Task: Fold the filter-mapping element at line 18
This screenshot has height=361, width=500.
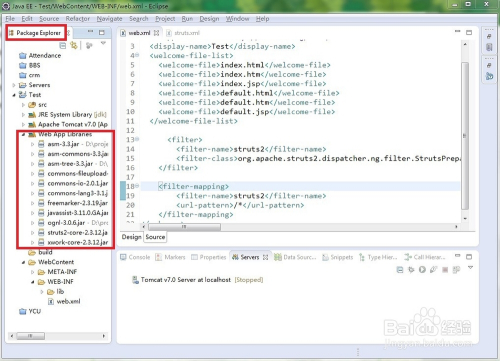Action: 137,186
